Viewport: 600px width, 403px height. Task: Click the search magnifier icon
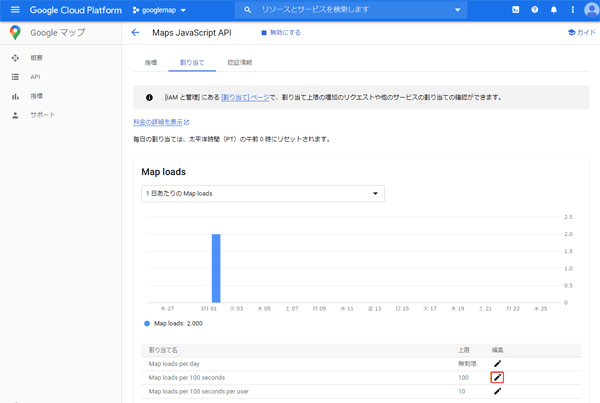[248, 10]
